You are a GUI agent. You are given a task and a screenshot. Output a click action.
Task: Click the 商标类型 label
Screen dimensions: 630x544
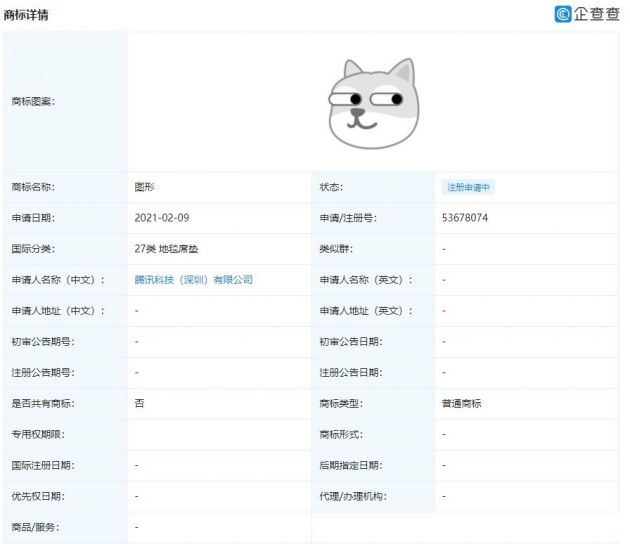tap(341, 403)
